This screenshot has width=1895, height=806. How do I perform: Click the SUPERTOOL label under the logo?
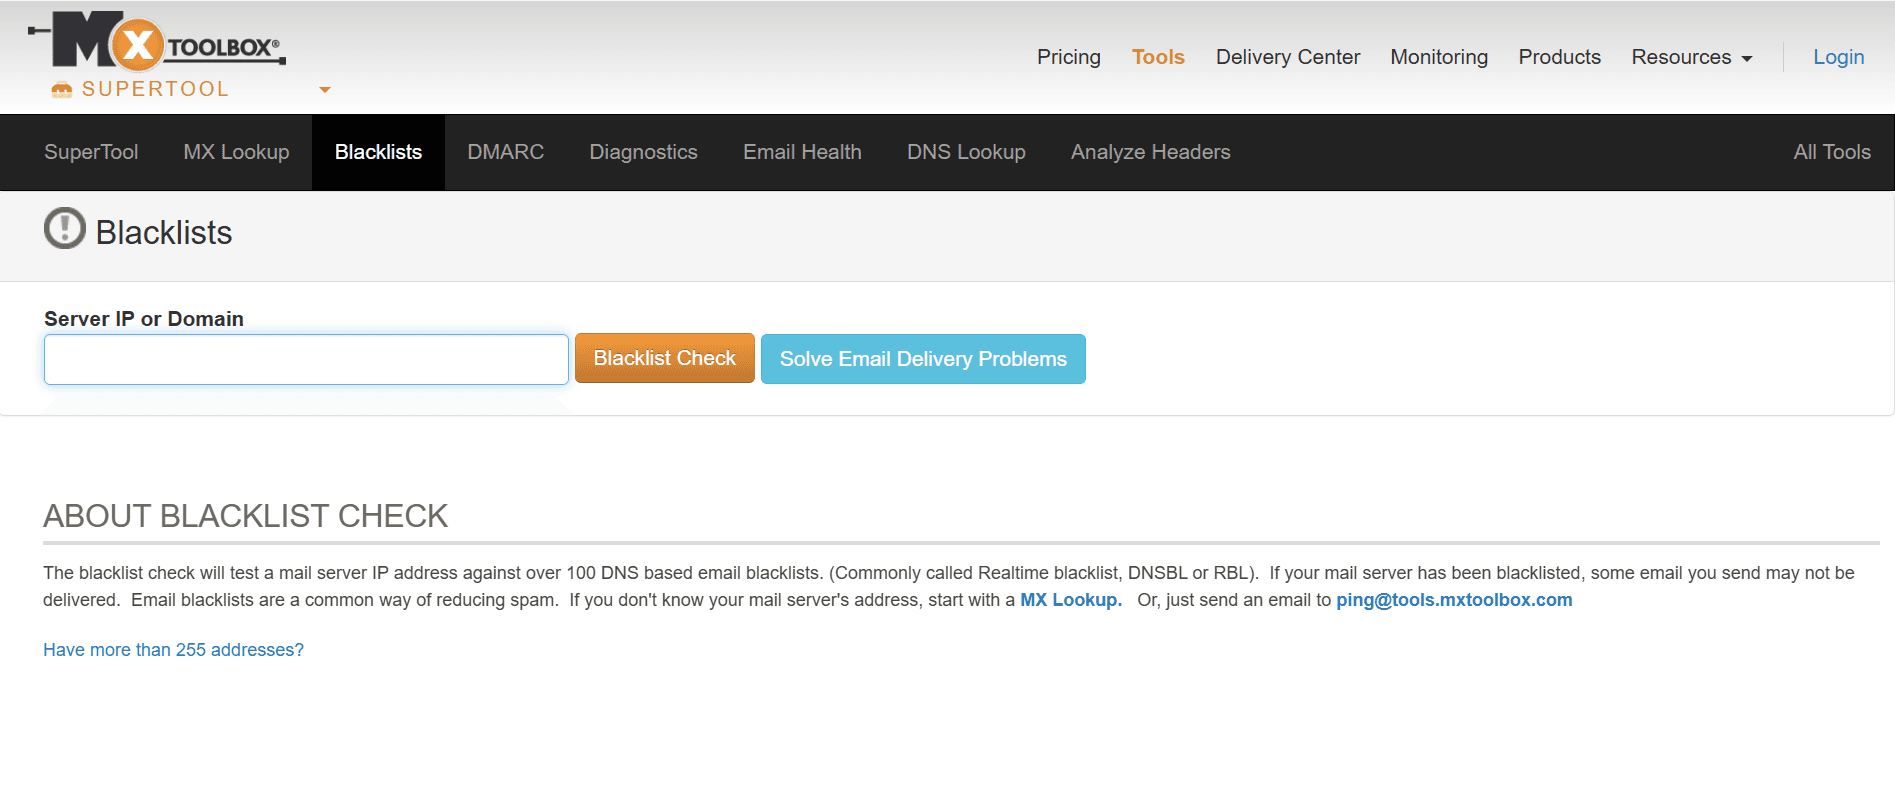(x=155, y=89)
